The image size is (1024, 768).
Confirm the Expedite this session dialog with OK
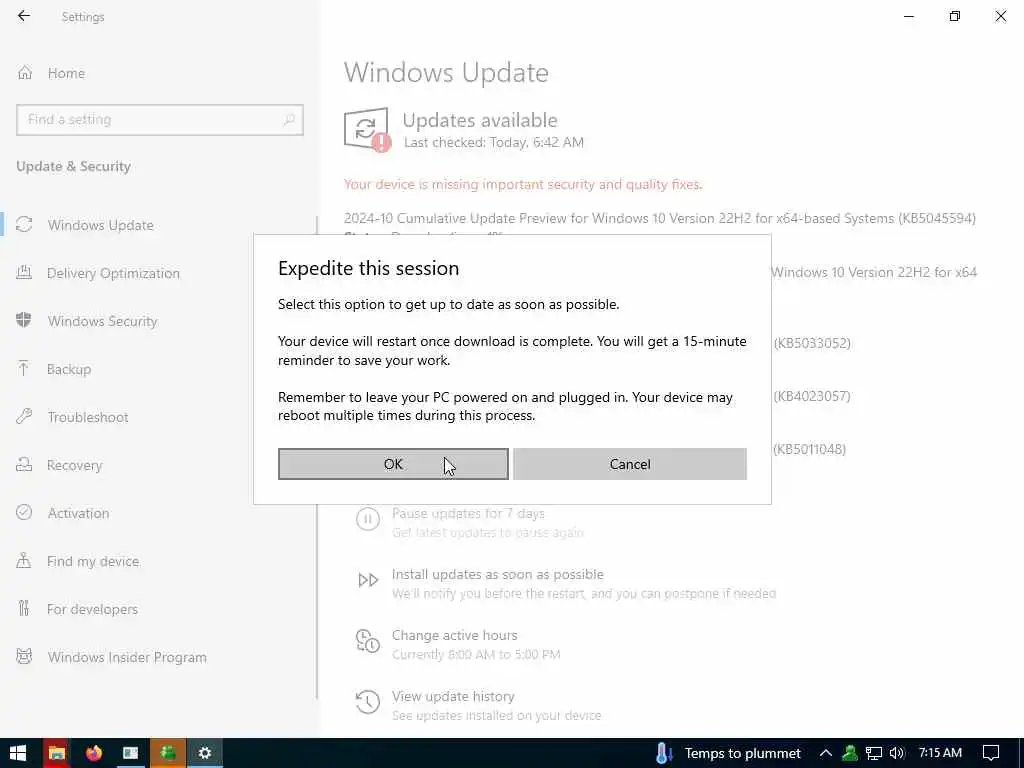(x=393, y=464)
